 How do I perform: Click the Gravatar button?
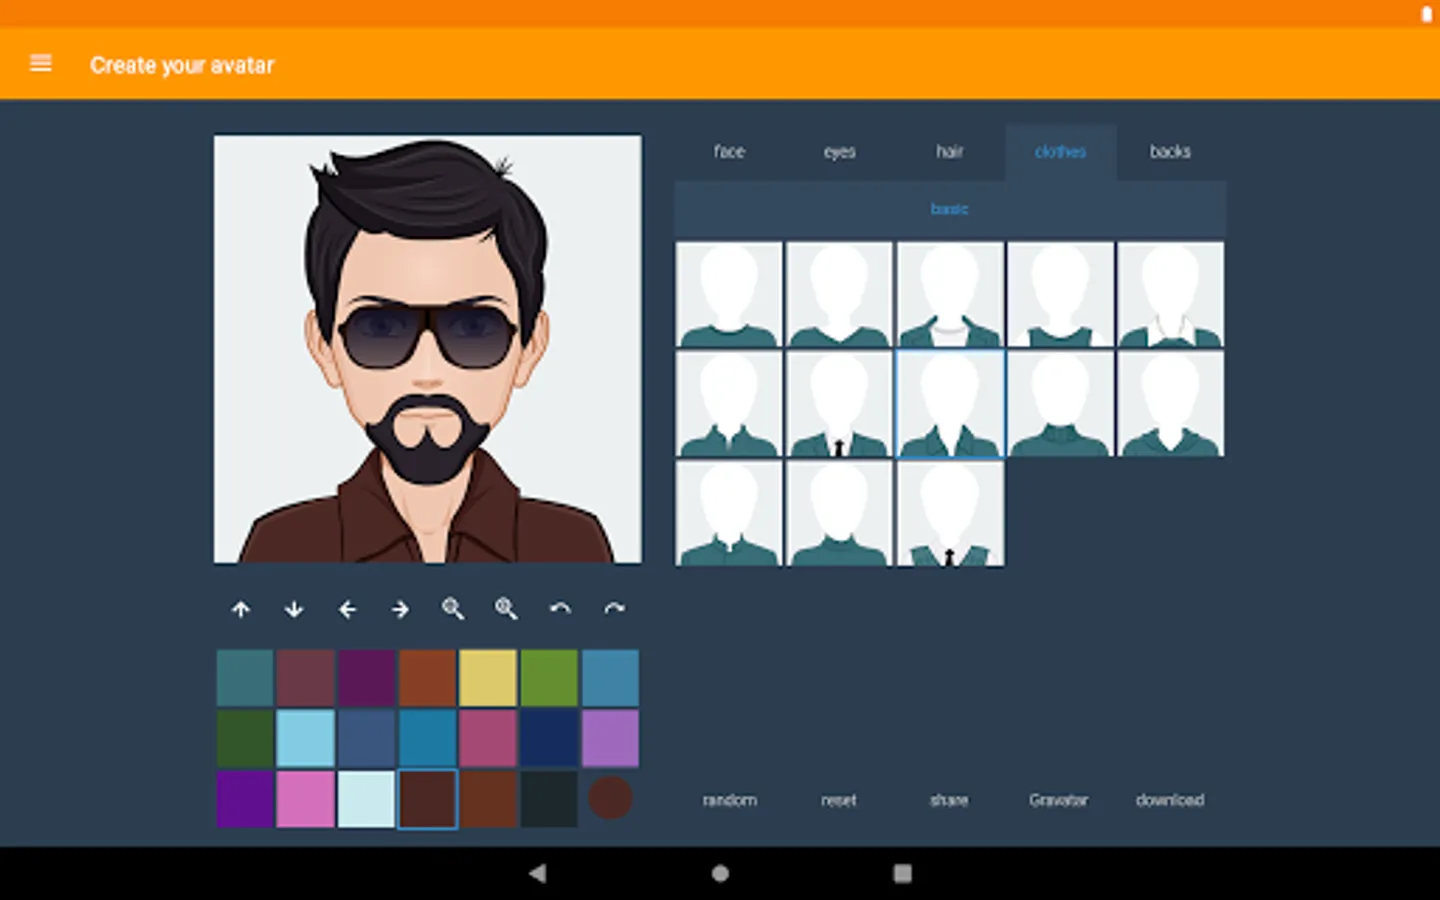pos(1059,800)
